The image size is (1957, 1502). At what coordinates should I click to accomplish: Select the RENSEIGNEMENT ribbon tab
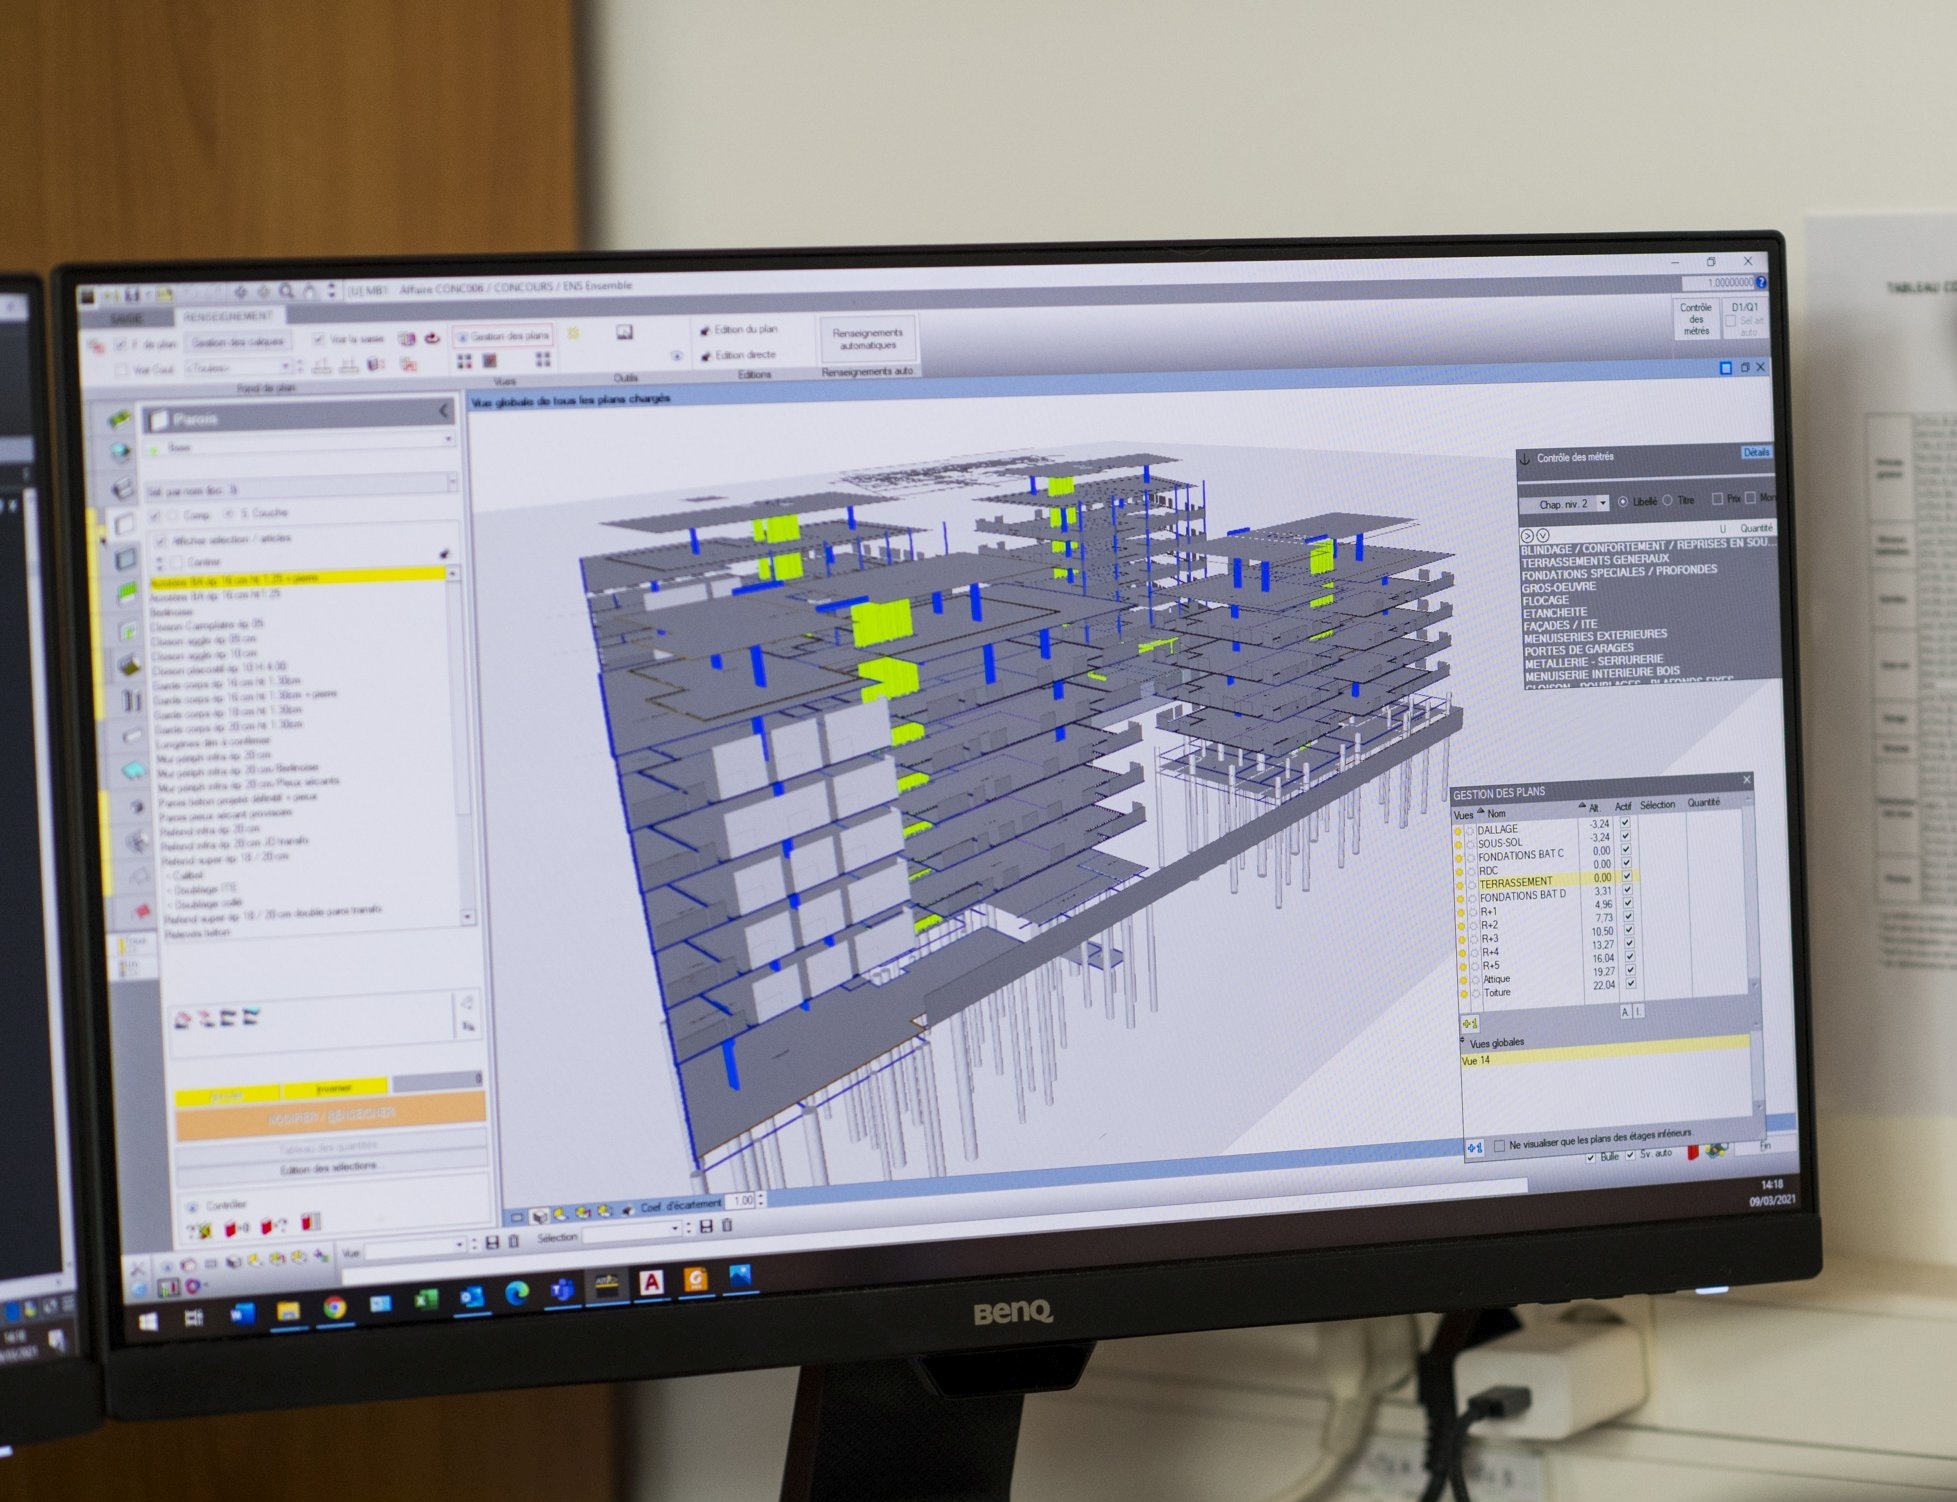pyautogui.click(x=228, y=316)
